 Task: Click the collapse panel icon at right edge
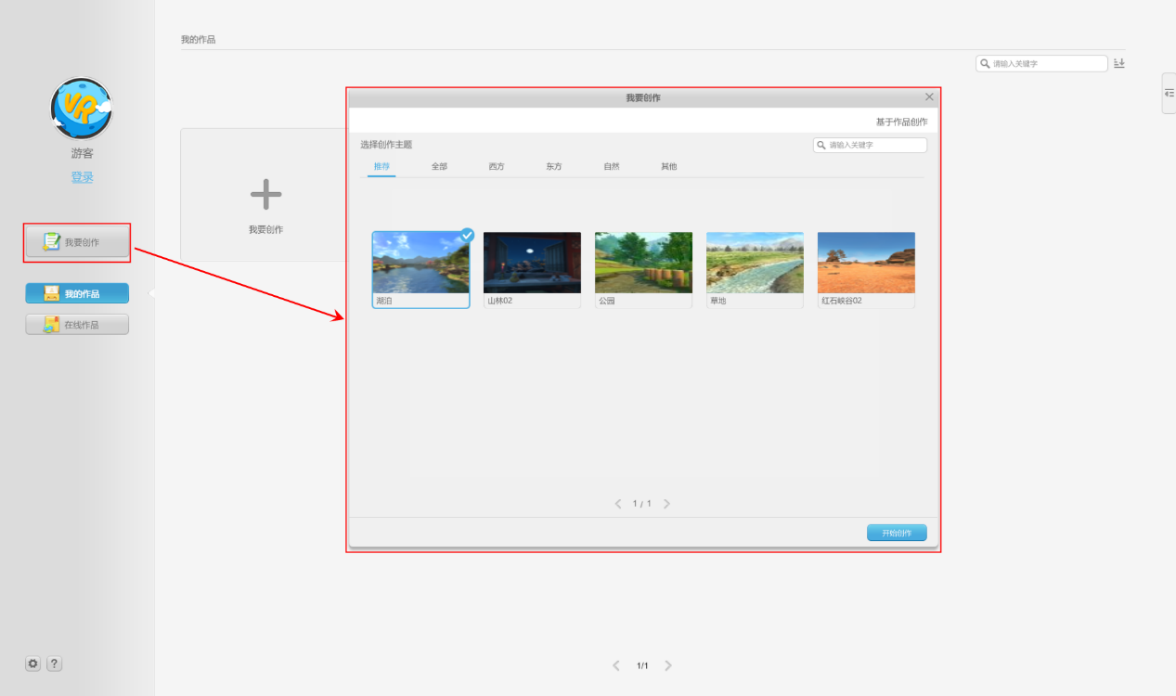pyautogui.click(x=1168, y=93)
